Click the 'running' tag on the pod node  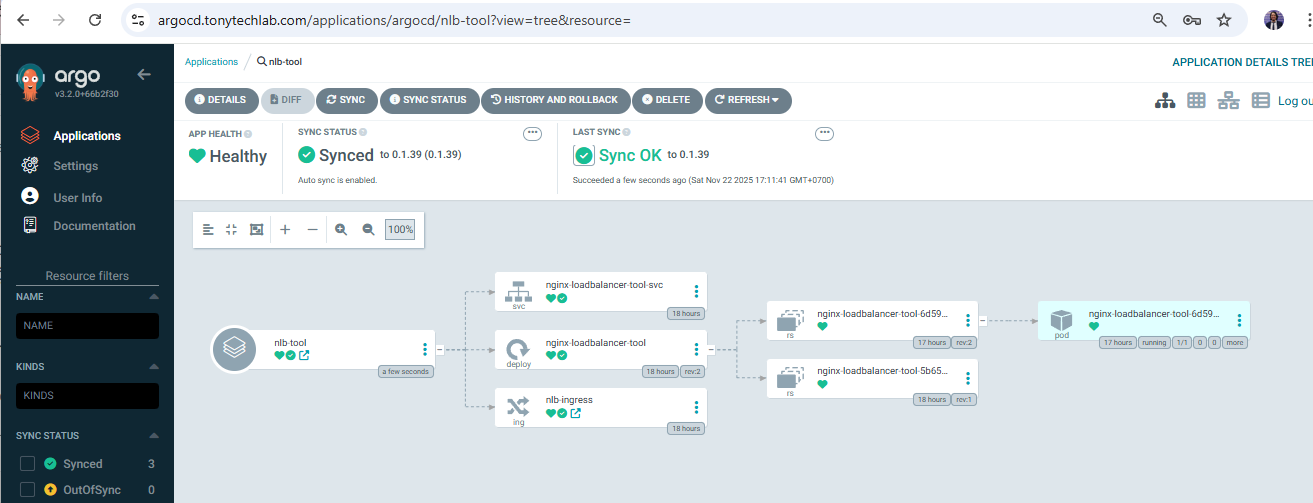tap(1154, 342)
